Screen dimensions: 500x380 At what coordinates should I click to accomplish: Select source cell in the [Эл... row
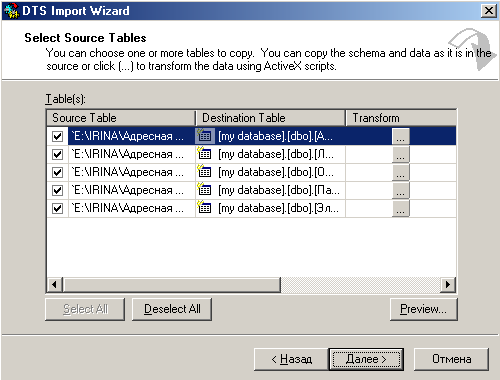tap(132, 208)
